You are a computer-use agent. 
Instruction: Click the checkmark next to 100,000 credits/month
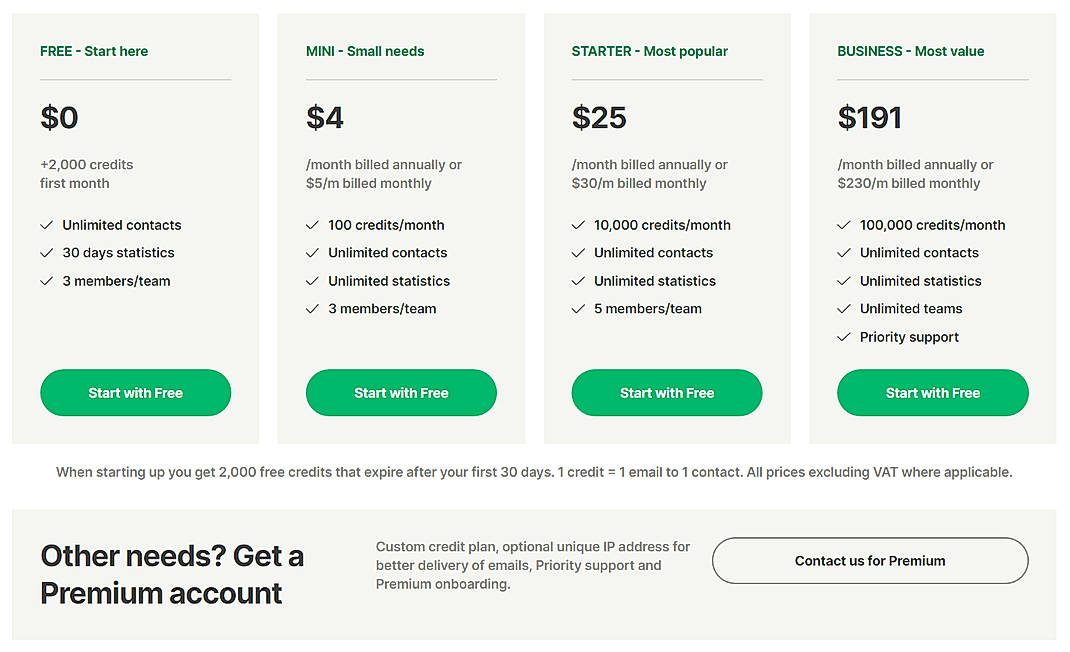click(844, 225)
